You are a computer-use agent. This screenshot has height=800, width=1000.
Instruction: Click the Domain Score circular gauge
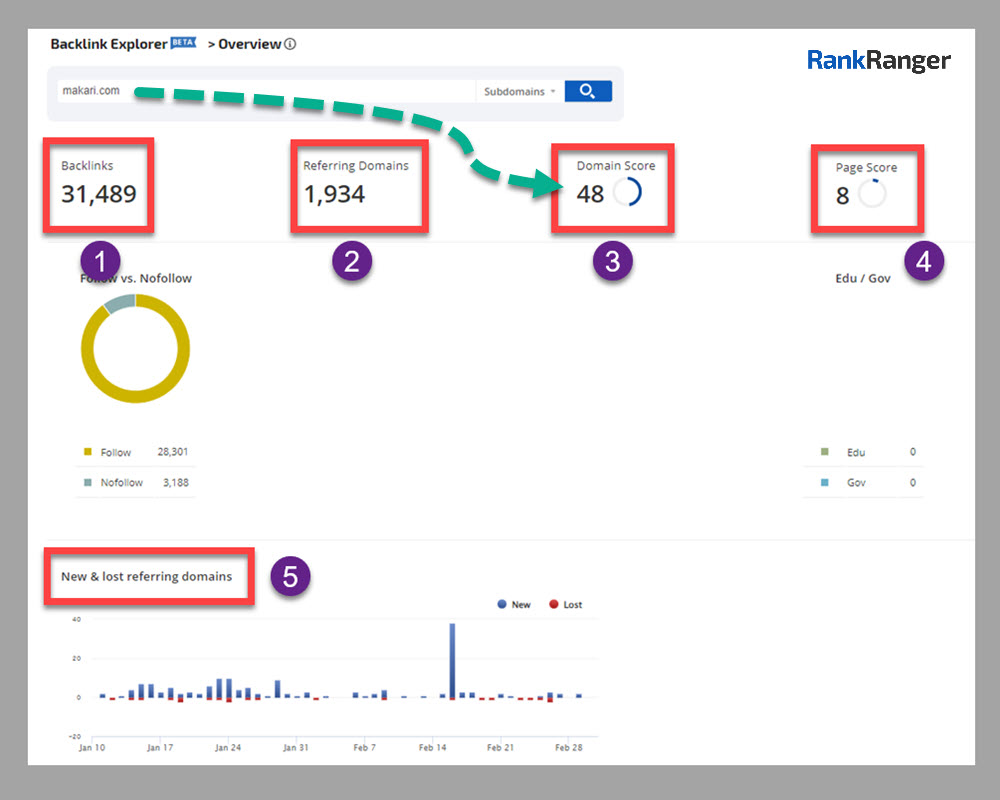(627, 193)
